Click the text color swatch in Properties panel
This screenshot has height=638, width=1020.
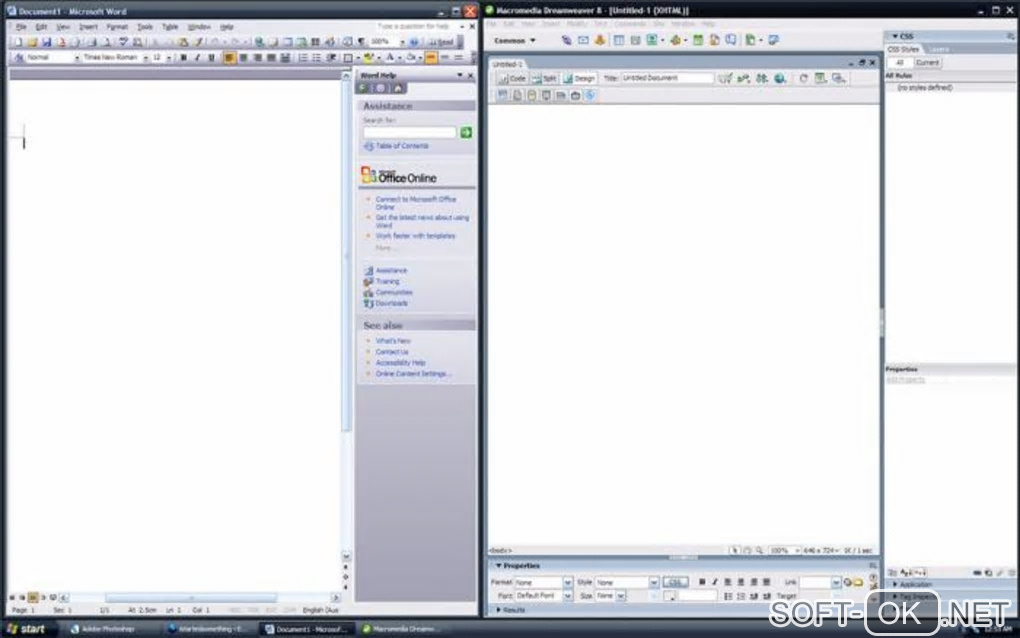coord(669,596)
